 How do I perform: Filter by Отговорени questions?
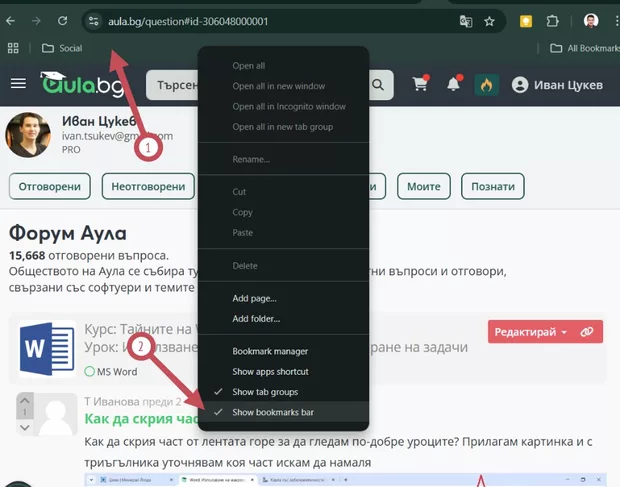50,186
